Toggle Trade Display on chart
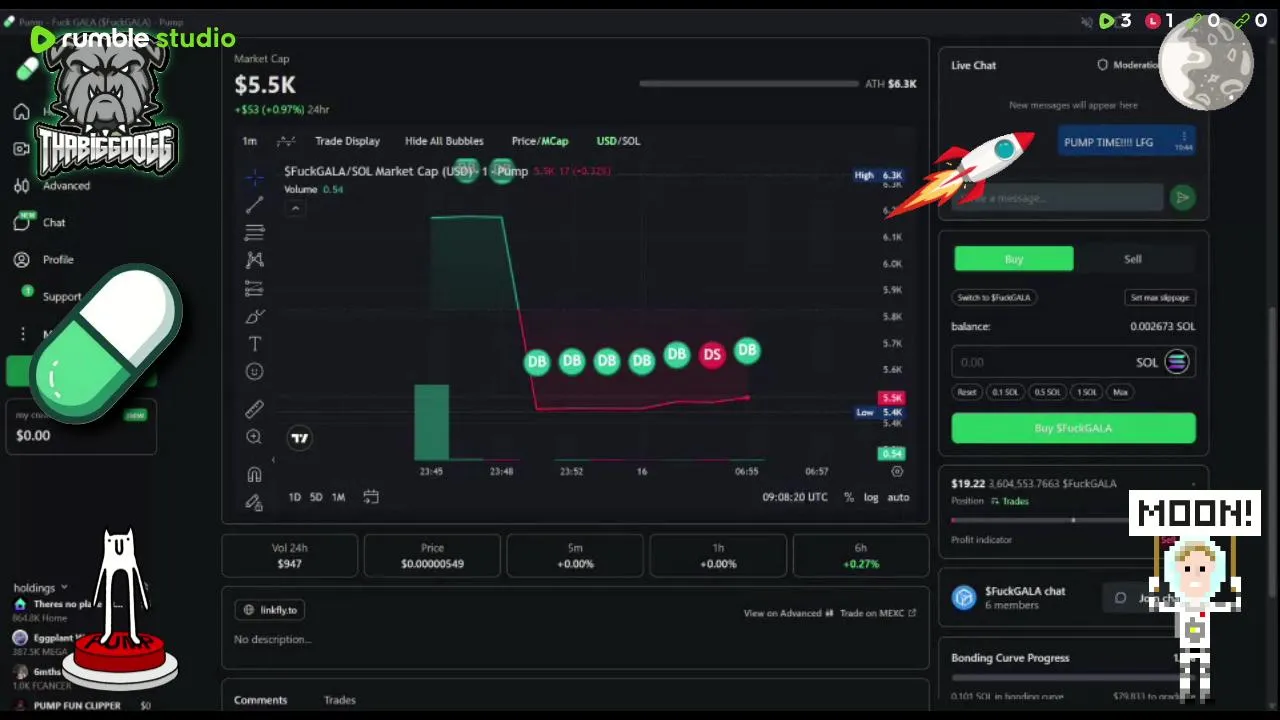 click(x=348, y=141)
